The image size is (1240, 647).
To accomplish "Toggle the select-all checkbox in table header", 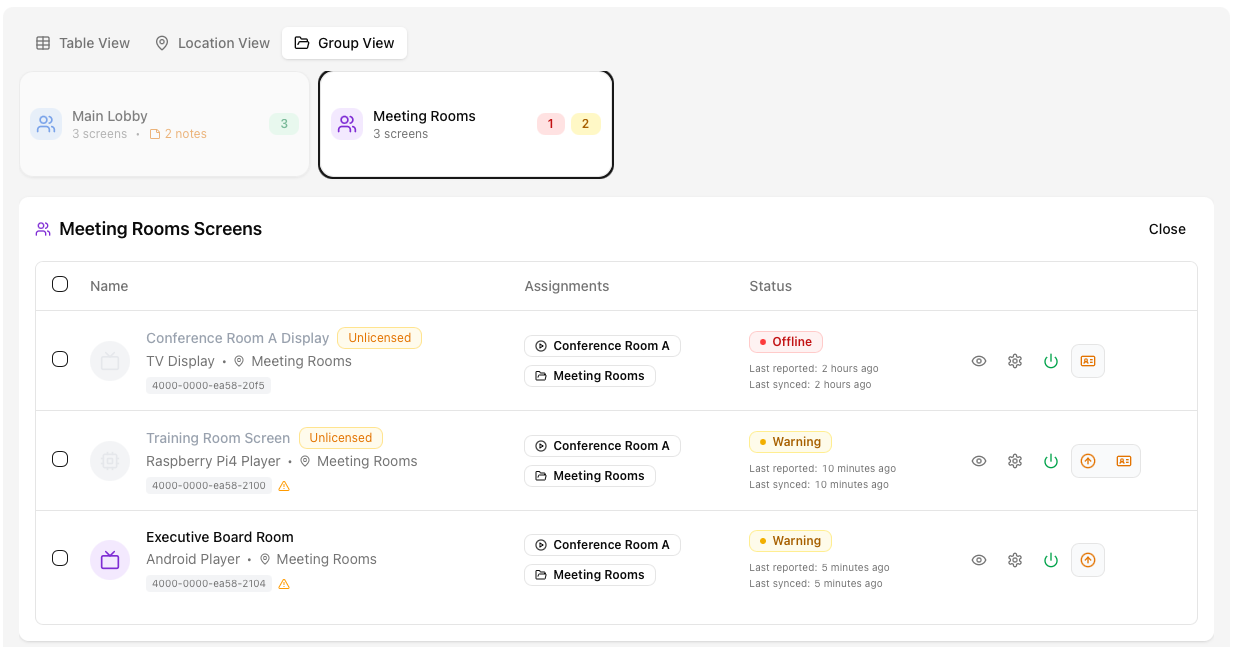I will [x=60, y=284].
